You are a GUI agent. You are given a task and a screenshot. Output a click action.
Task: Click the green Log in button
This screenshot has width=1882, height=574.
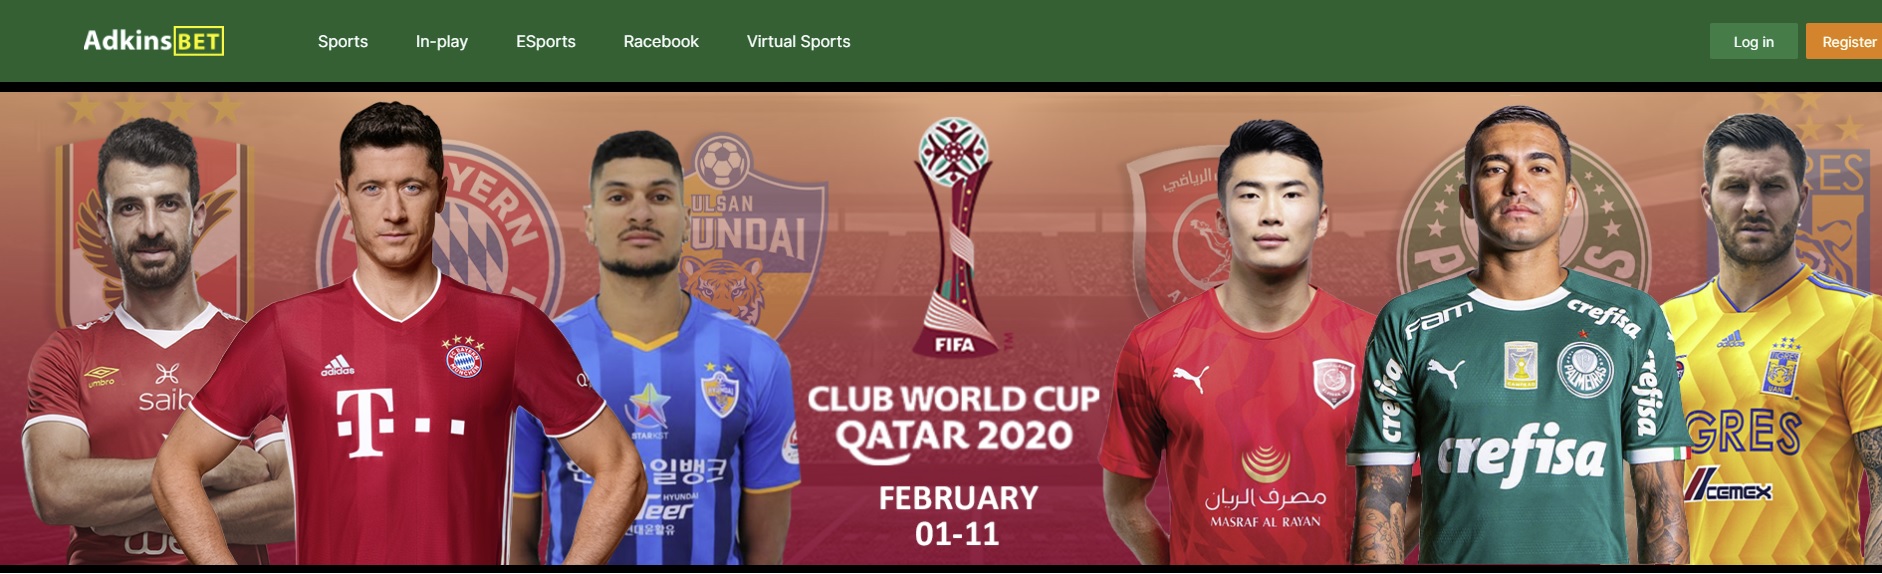[1753, 41]
